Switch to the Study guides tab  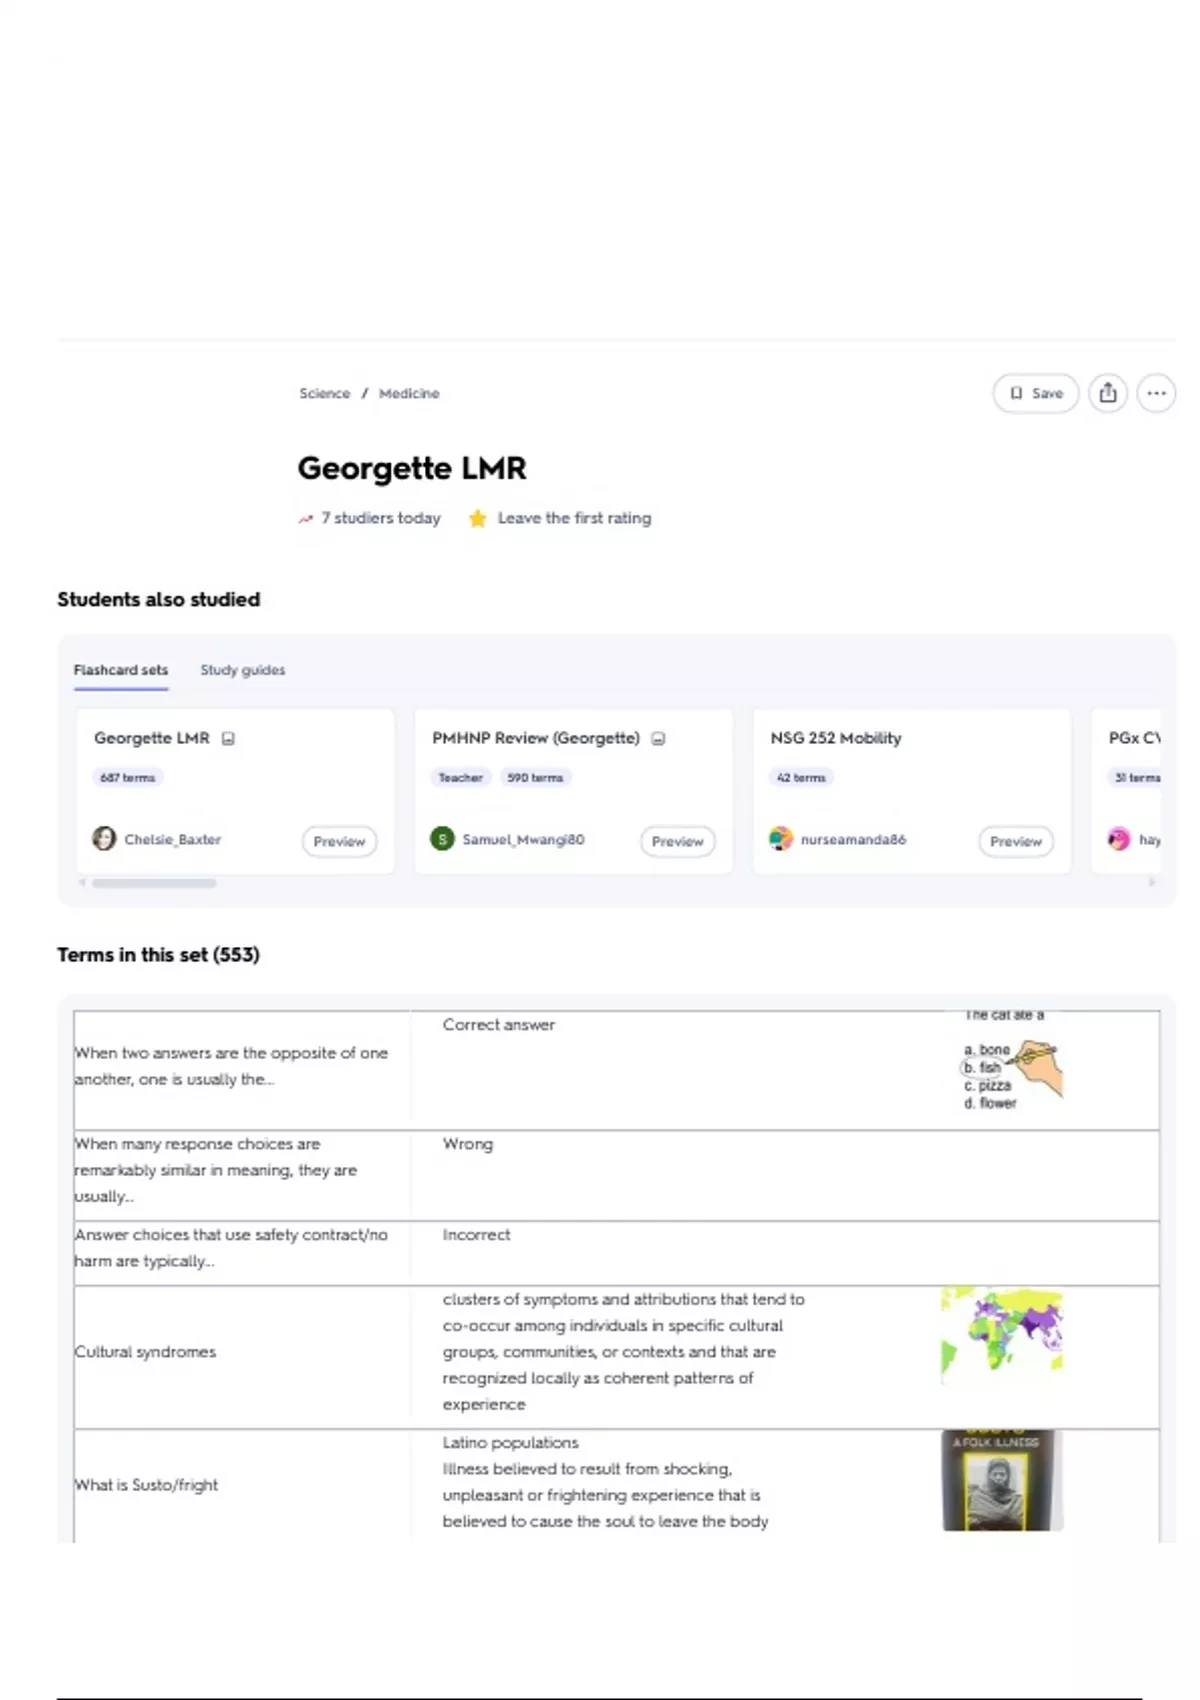[242, 670]
